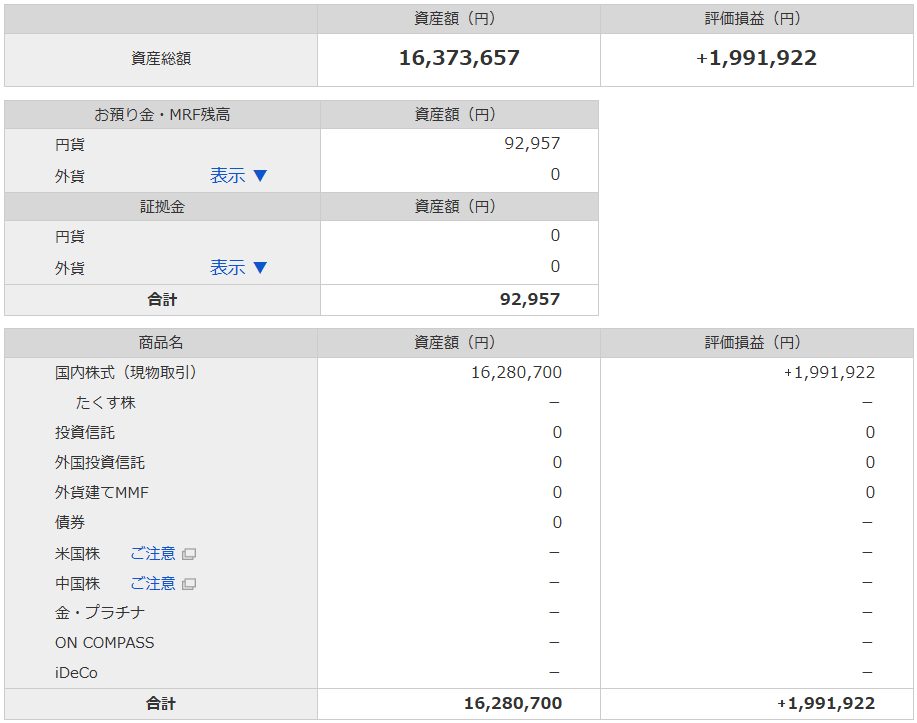Select the 国内株式（現物取引） row label
The image size is (917, 723).
pos(126,373)
